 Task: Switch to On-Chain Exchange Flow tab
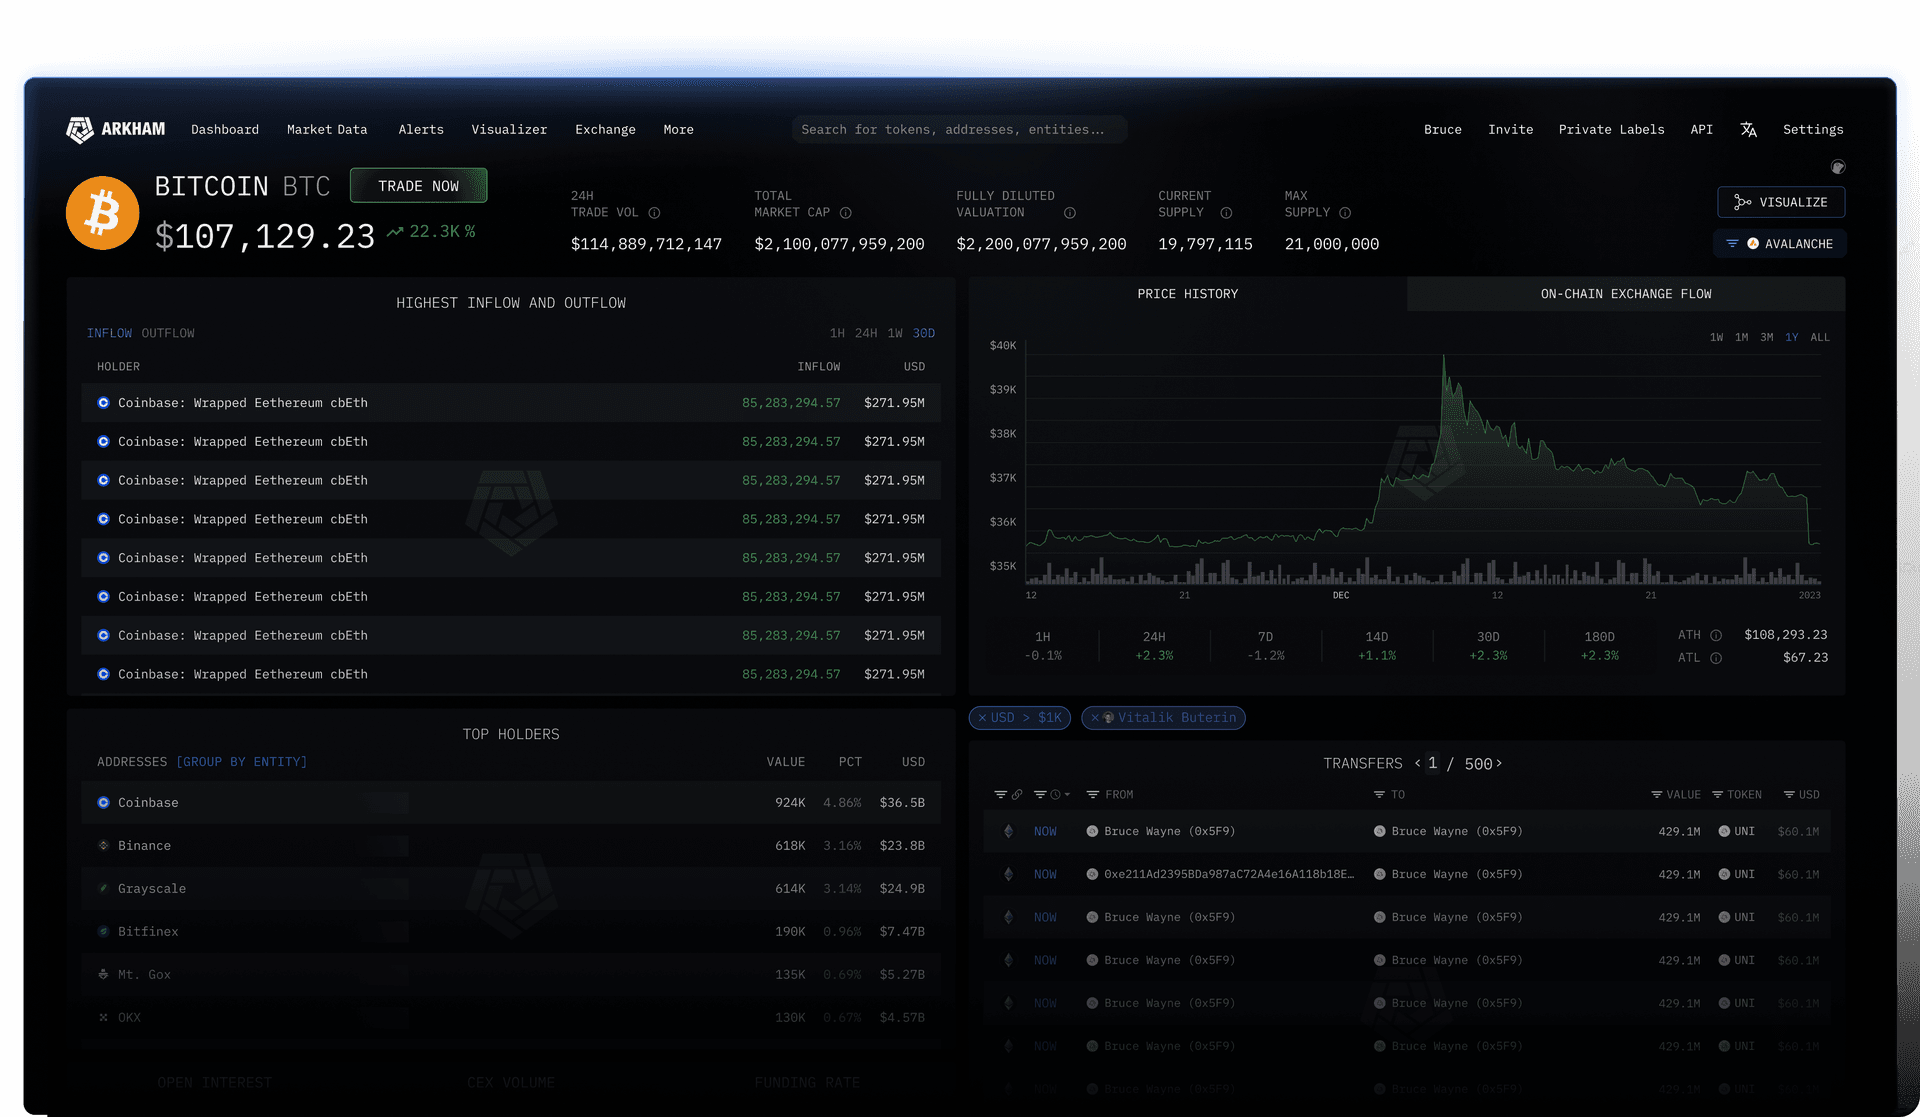pyautogui.click(x=1625, y=294)
